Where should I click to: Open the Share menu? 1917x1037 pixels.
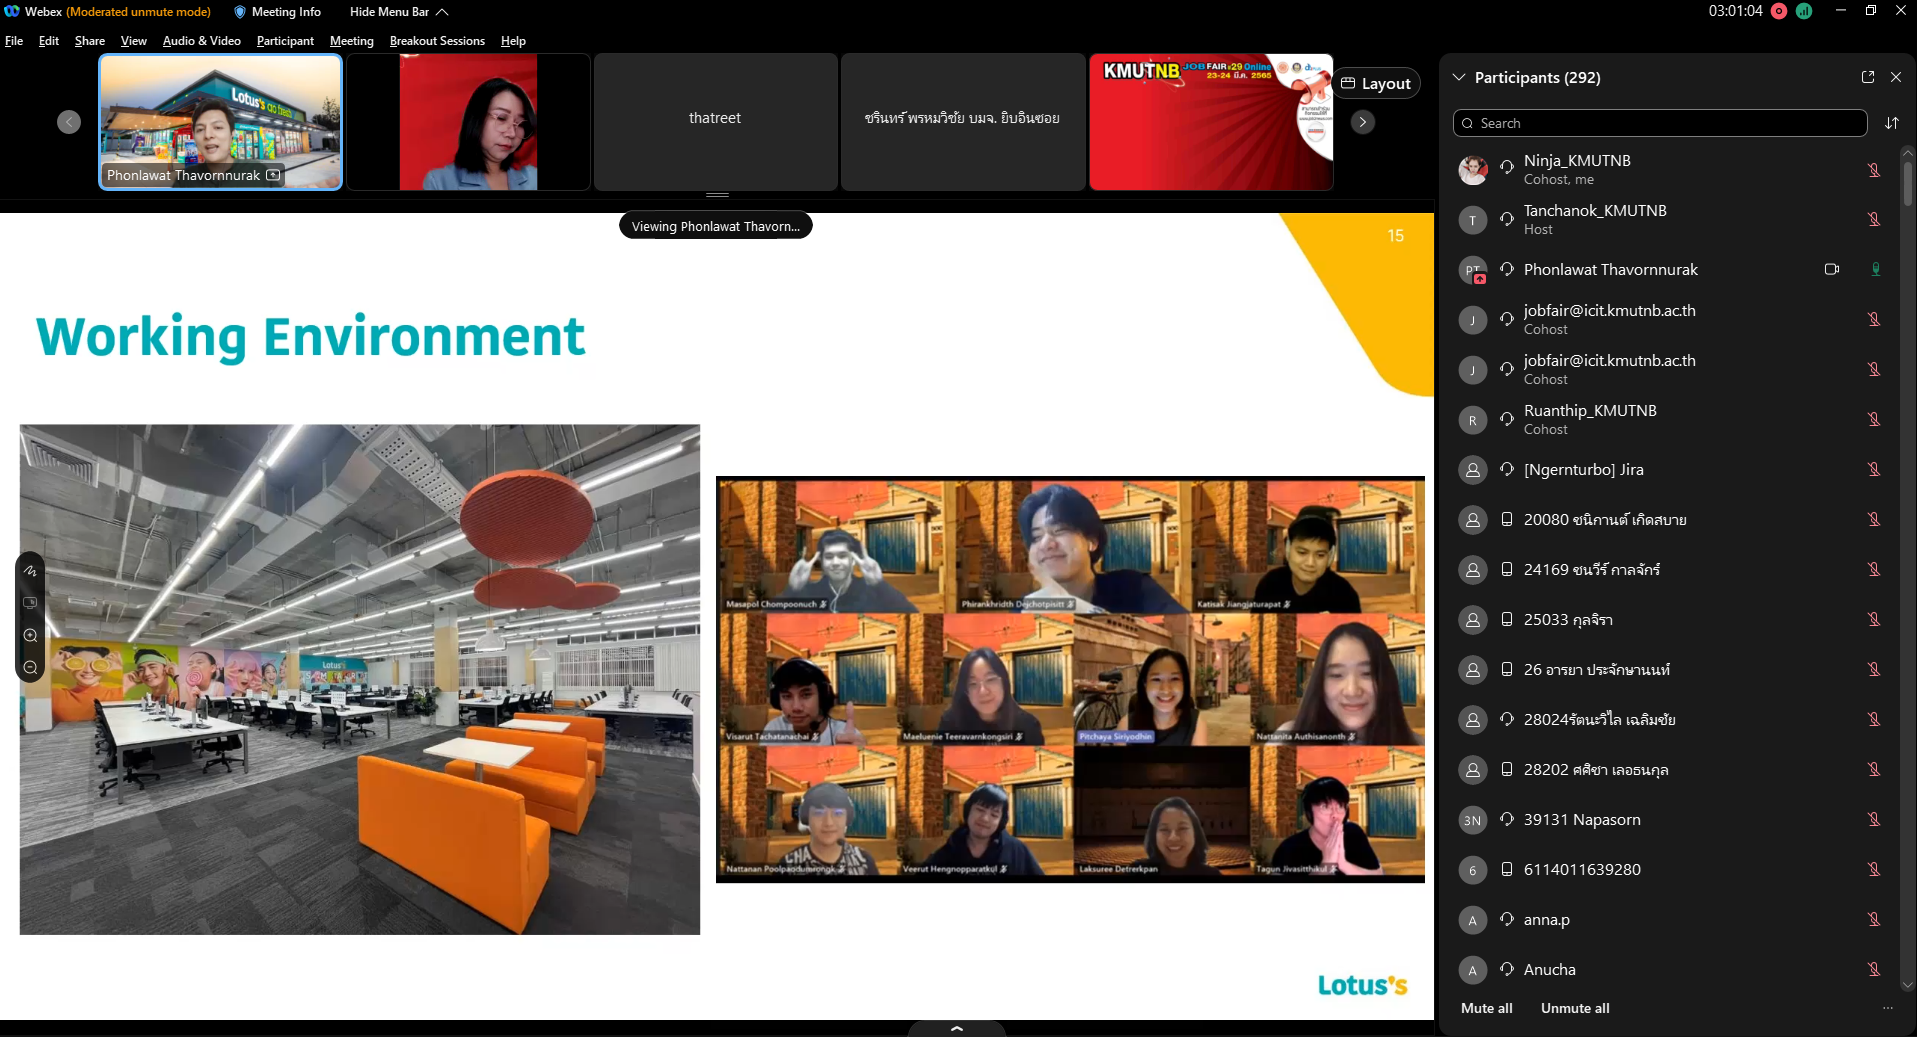pyautogui.click(x=89, y=41)
